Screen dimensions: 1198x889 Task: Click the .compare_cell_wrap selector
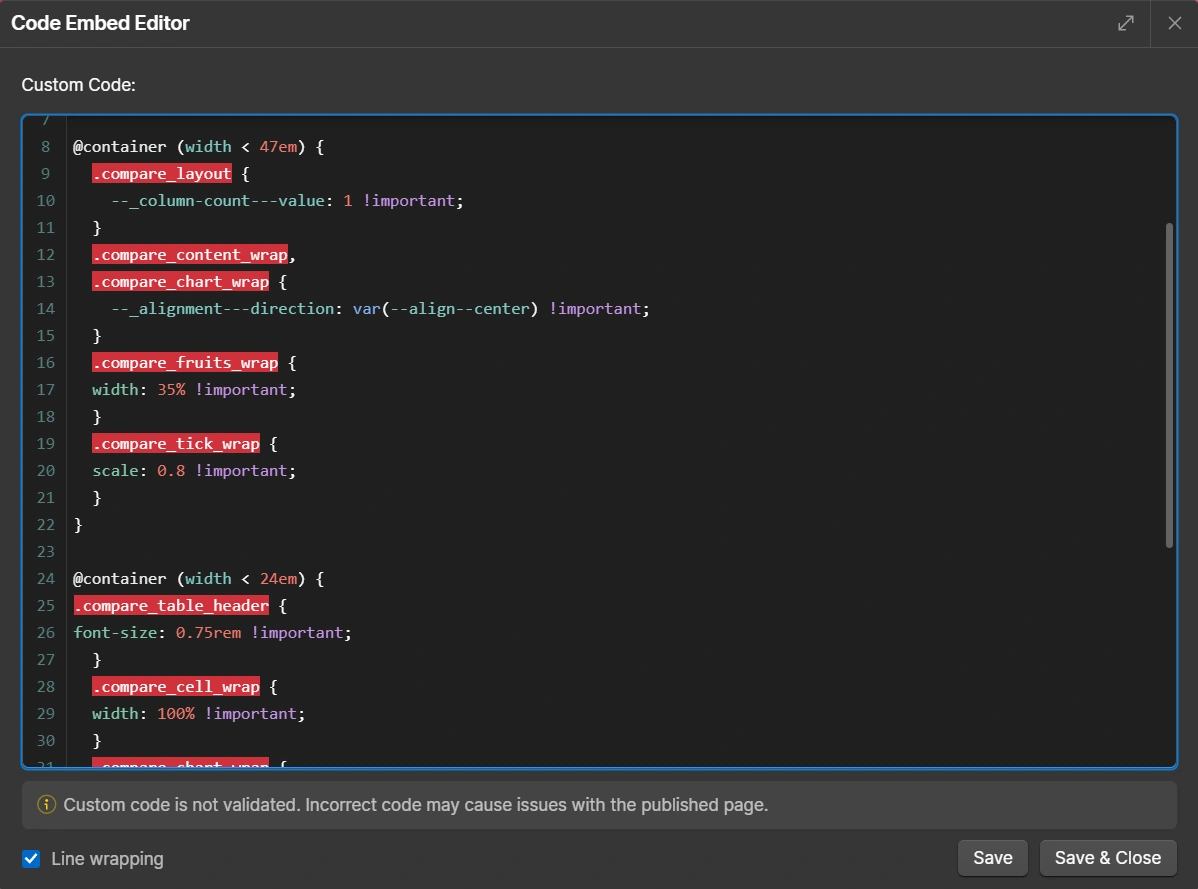176,687
